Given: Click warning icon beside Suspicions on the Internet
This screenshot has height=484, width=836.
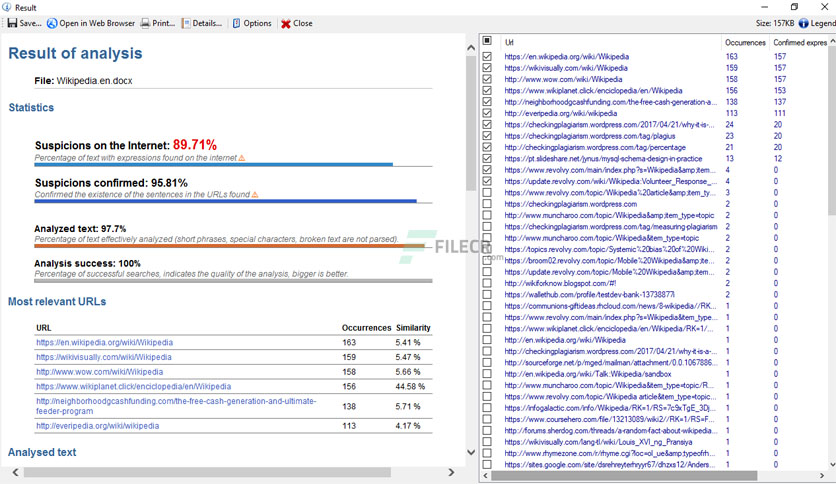Looking at the screenshot, I should click(x=242, y=158).
